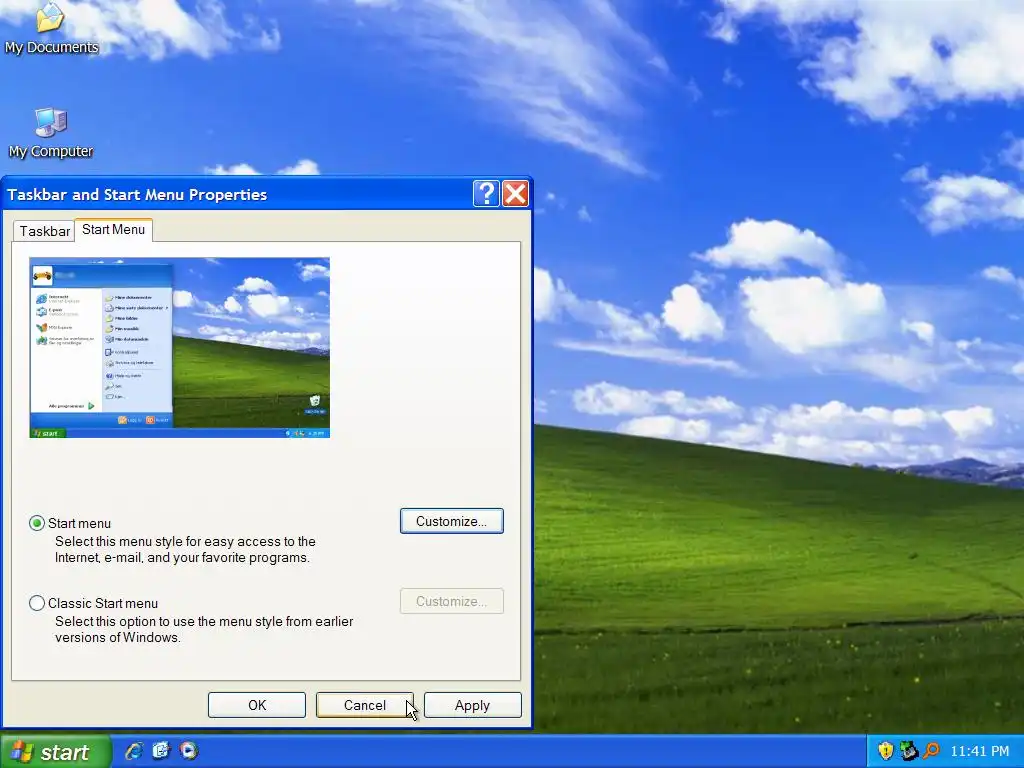1024x768 pixels.
Task: Click the OK button
Action: coord(257,705)
